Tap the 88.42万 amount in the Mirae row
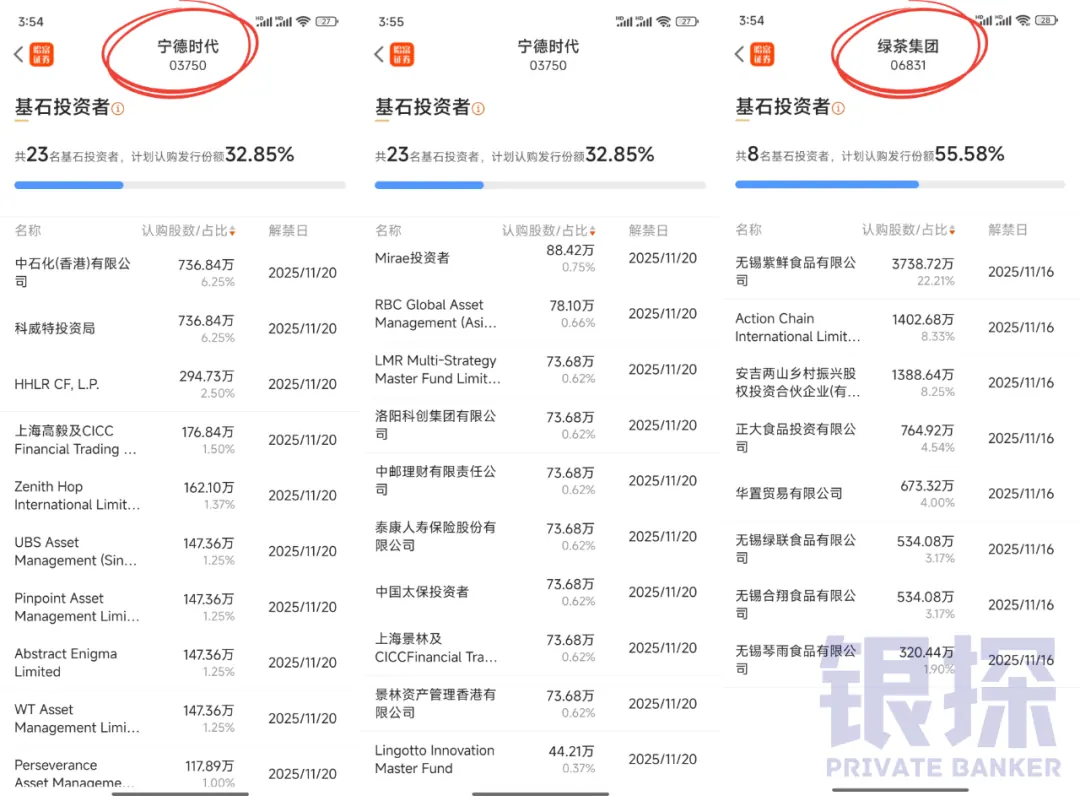Viewport: 1080px width, 801px height. coord(570,251)
